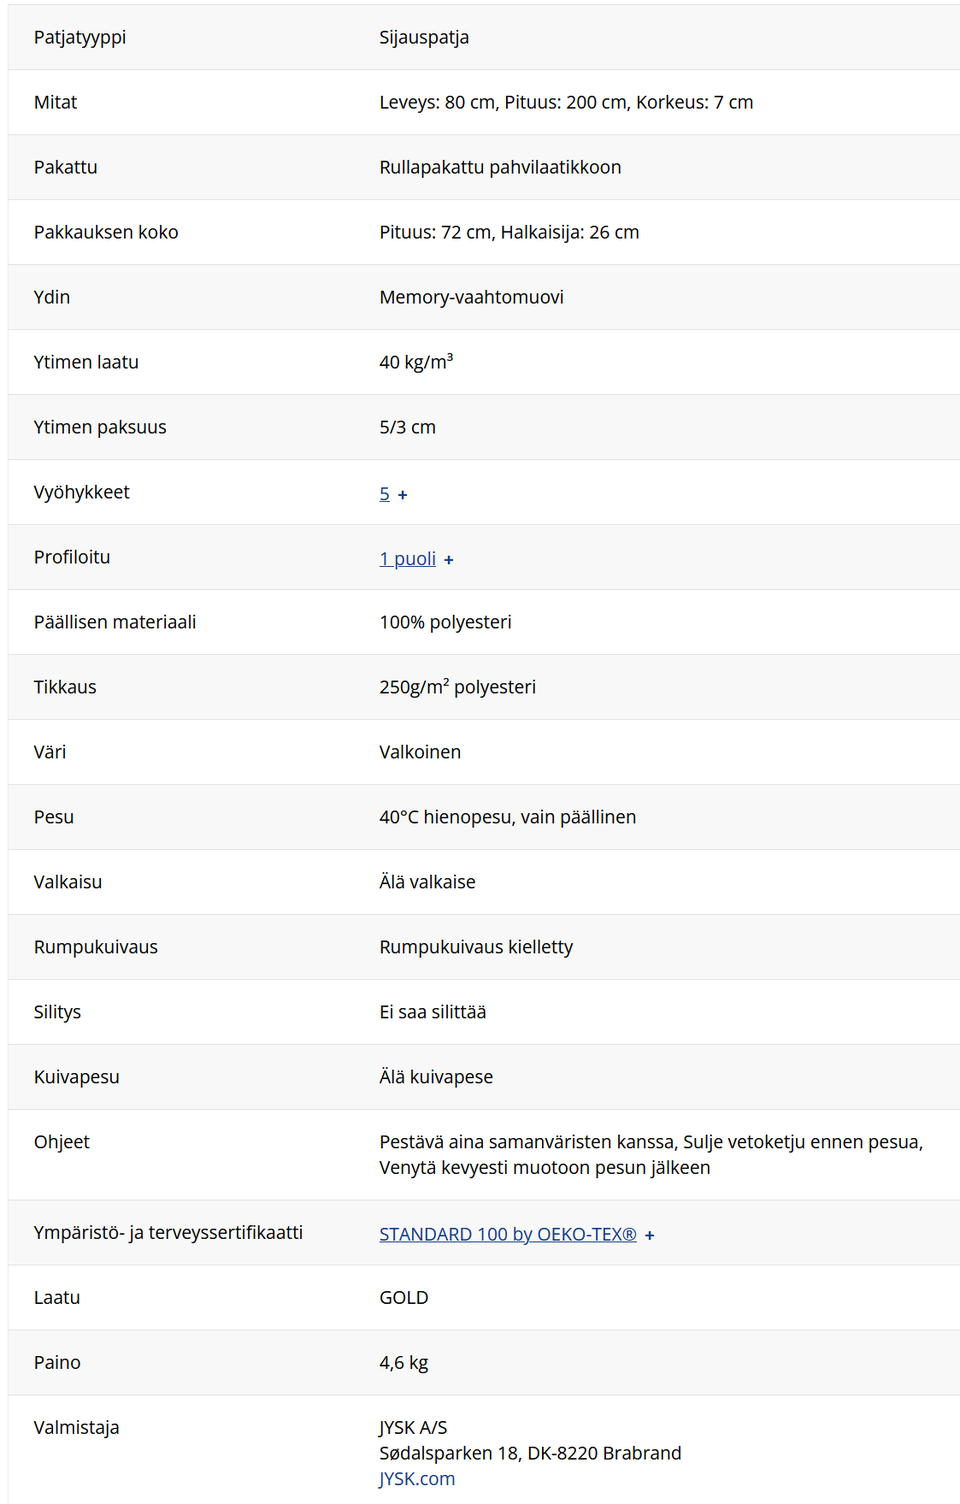This screenshot has height=1504, width=960.
Task: Click the plus icon beside 1 puoli
Action: point(448,560)
